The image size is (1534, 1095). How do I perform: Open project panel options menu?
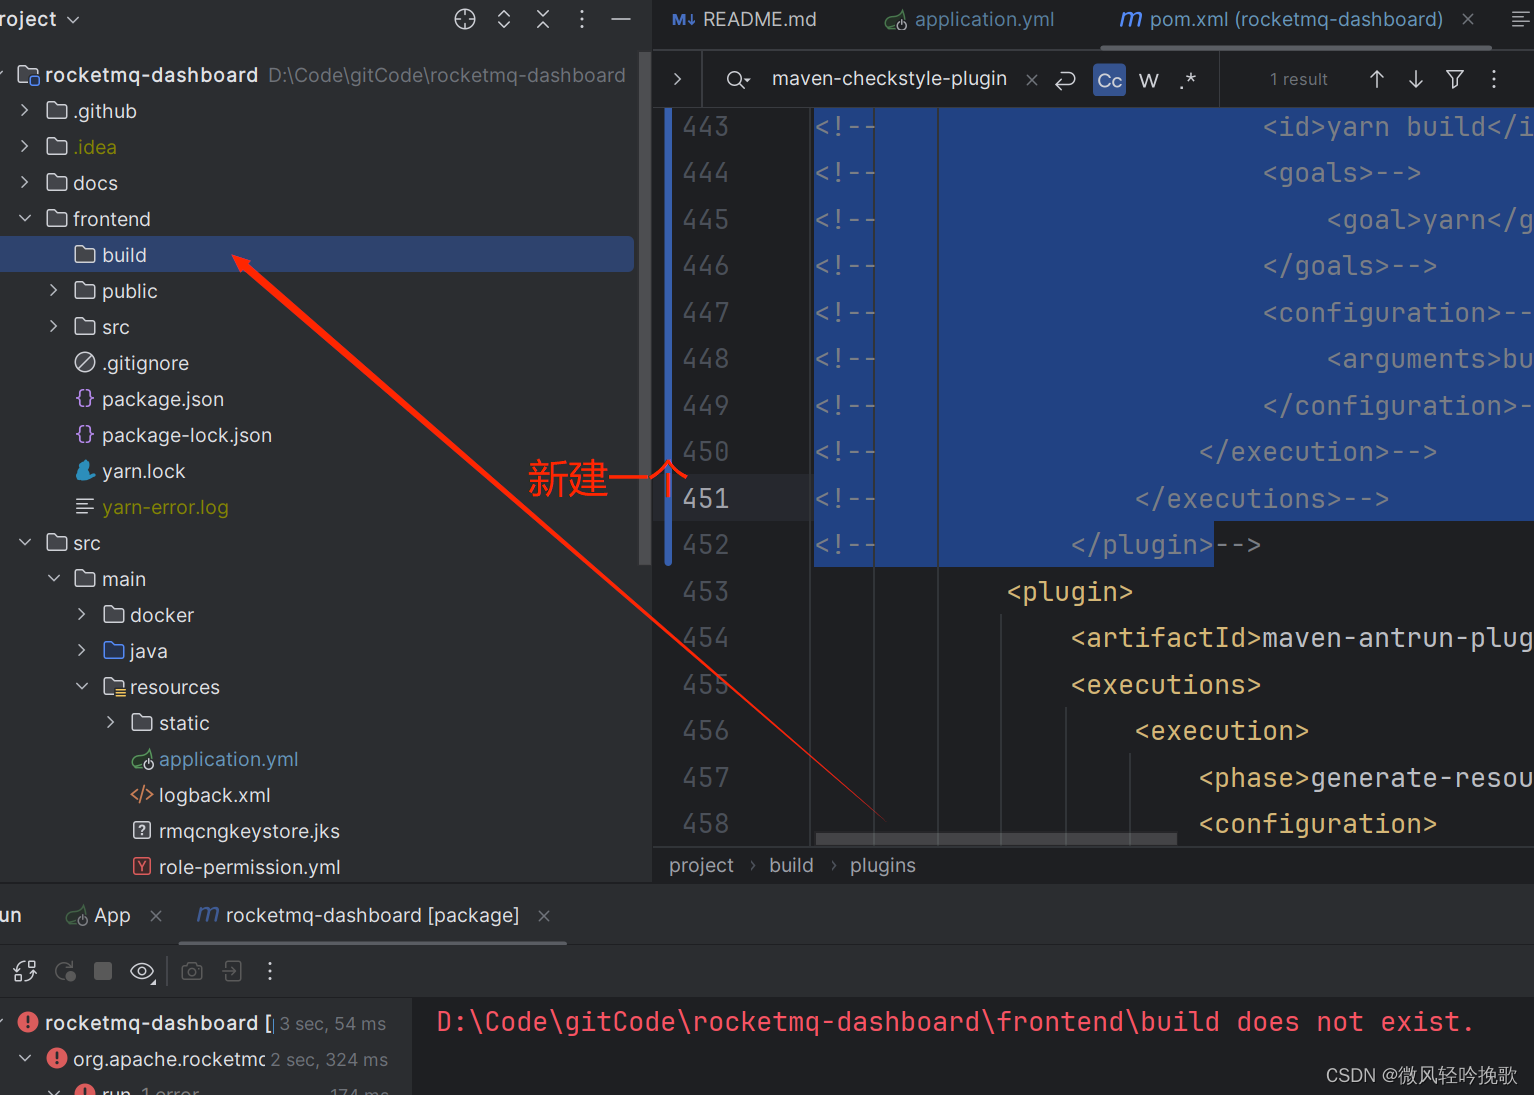click(x=582, y=19)
